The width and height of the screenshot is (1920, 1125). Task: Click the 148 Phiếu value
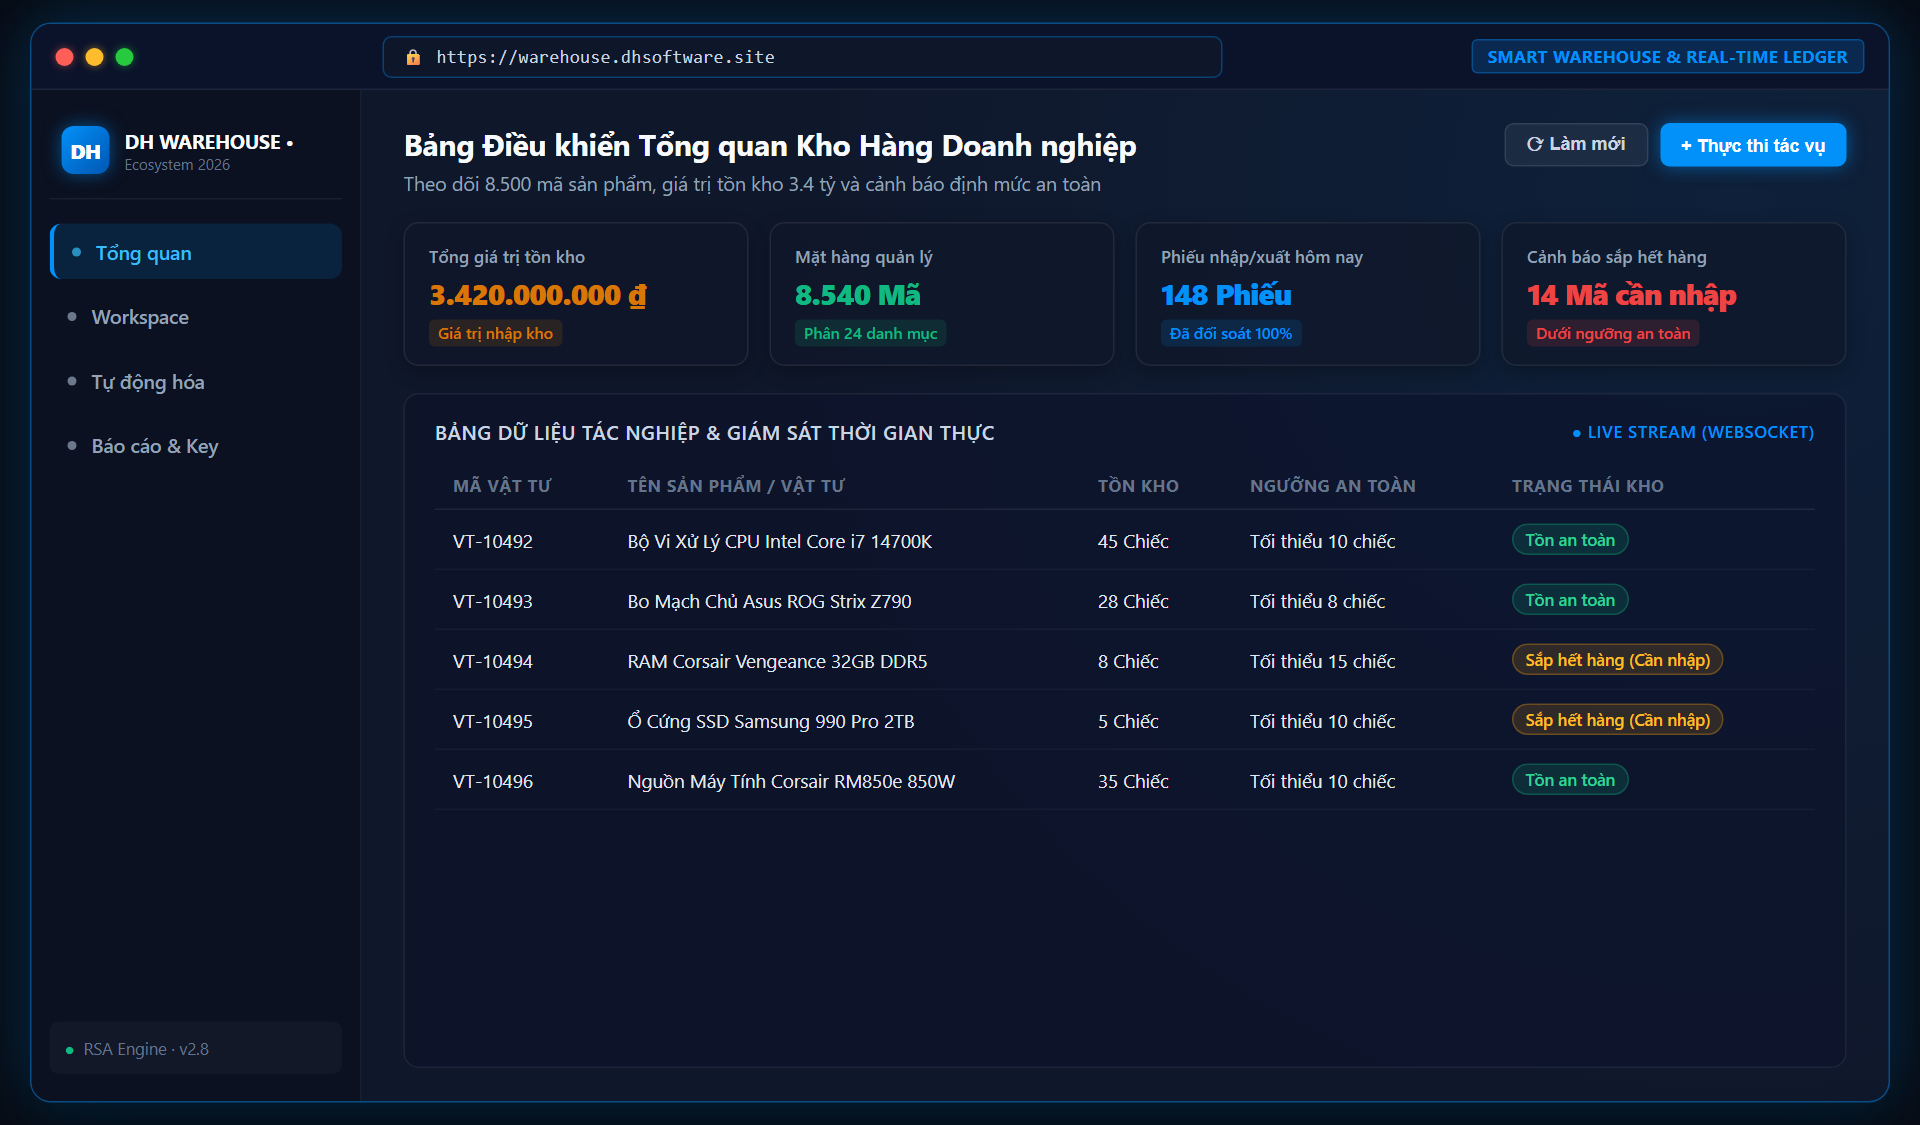click(x=1226, y=295)
